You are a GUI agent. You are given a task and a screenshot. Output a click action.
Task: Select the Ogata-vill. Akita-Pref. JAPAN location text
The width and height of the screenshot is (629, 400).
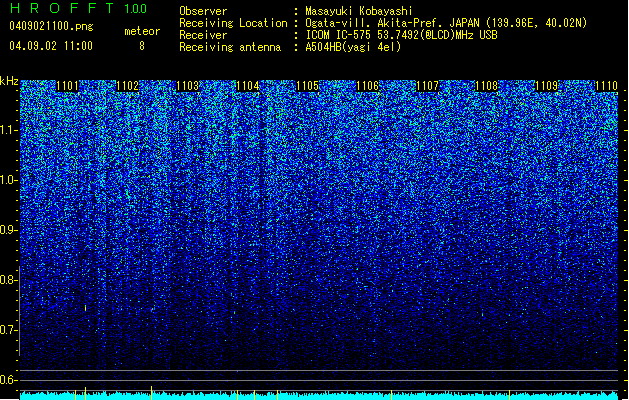tap(446, 23)
